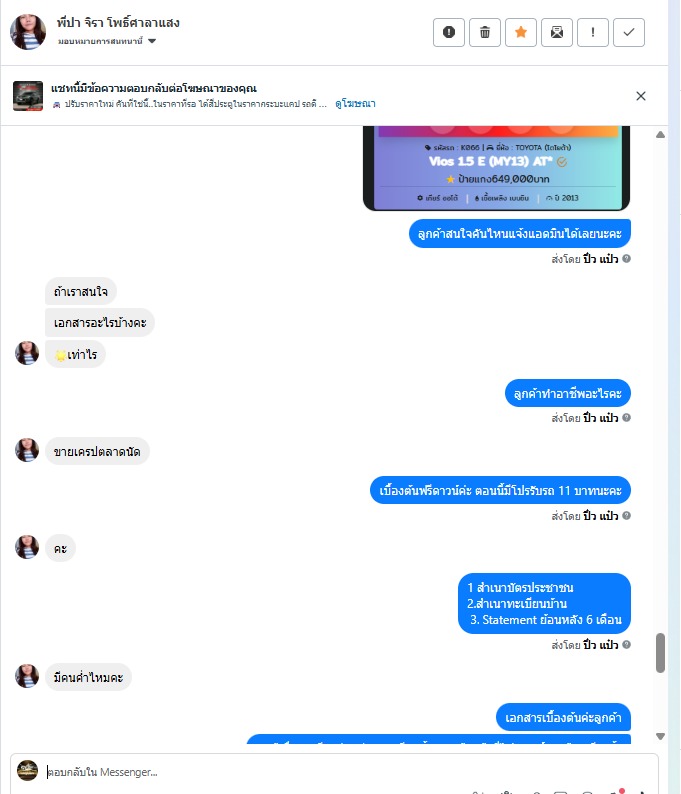This screenshot has height=794, width=681.
Task: Click the scroll-up arrow of the chat
Action: pyautogui.click(x=660, y=135)
